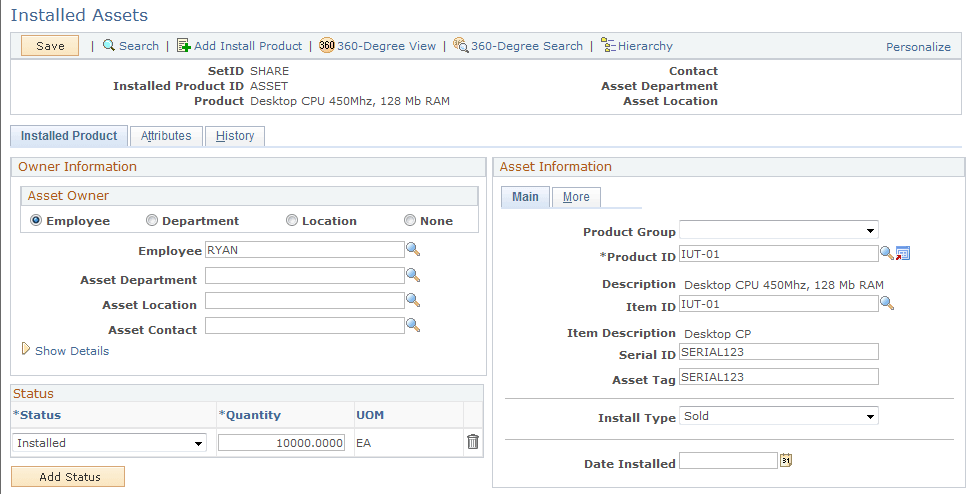Click the 360-Degree Search icon
The image size is (976, 494).
[x=461, y=45]
